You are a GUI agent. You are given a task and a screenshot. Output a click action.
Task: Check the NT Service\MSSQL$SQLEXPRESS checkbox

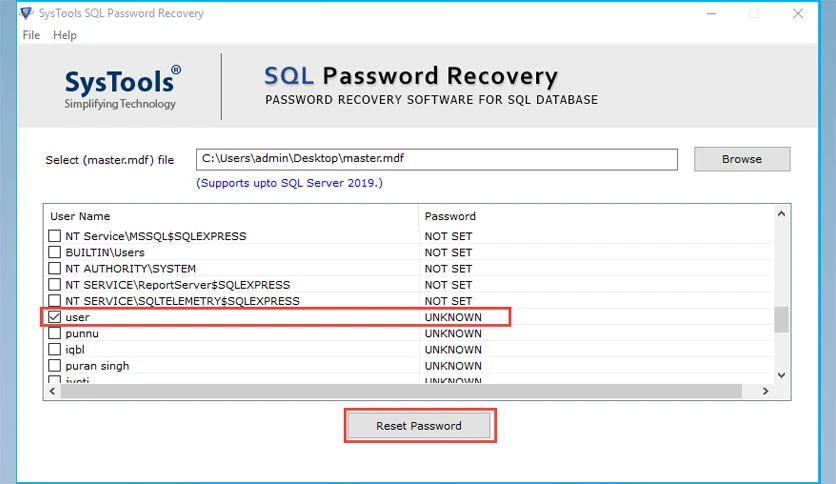[x=54, y=236]
